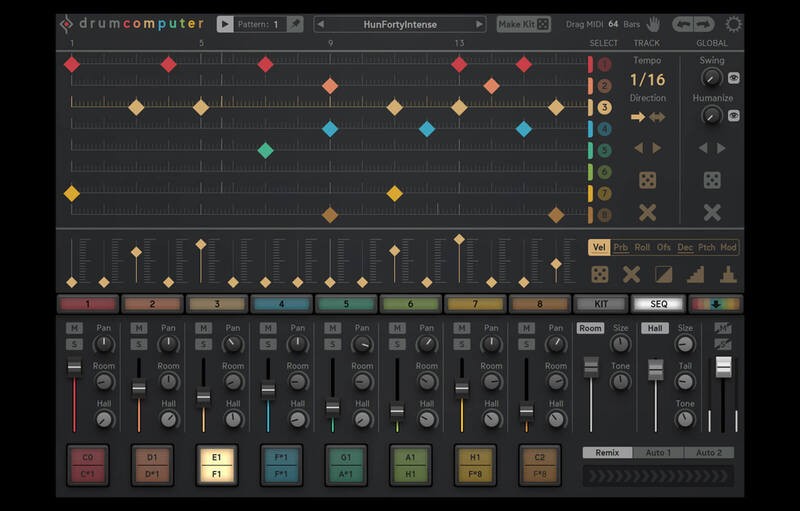800x511 pixels.
Task: Select the Auto 2 mode tab
Action: [709, 452]
